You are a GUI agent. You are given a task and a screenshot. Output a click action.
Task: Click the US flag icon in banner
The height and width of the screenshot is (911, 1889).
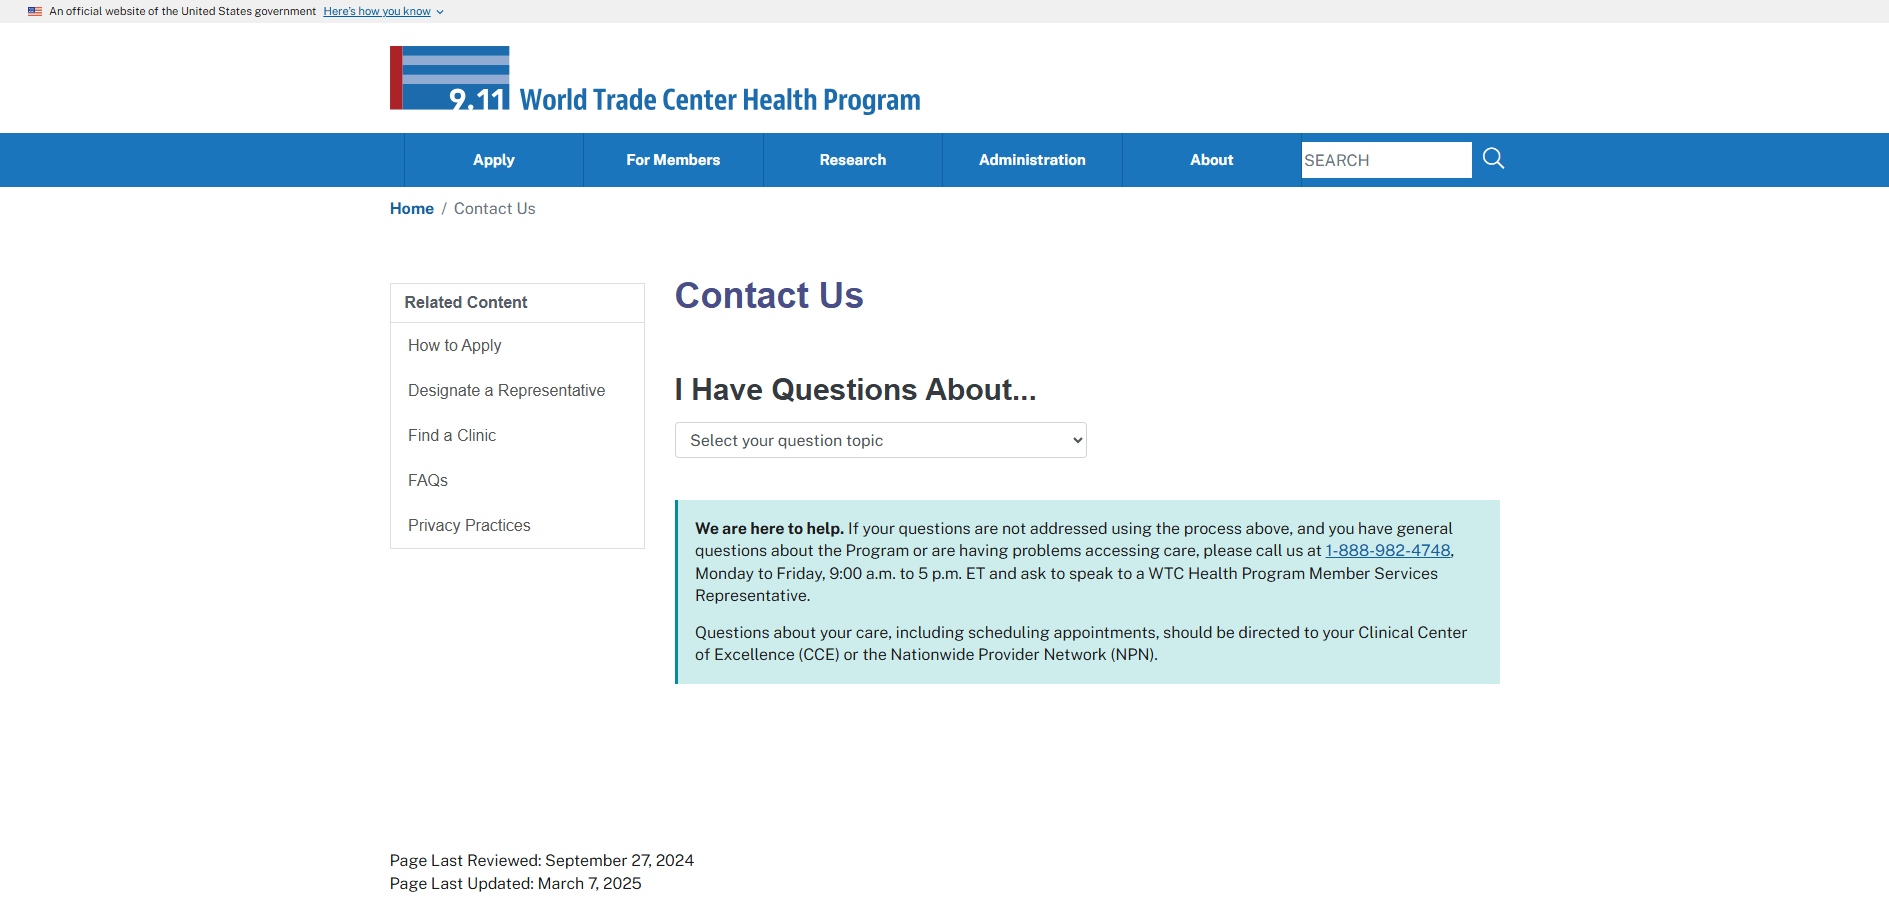click(x=35, y=12)
